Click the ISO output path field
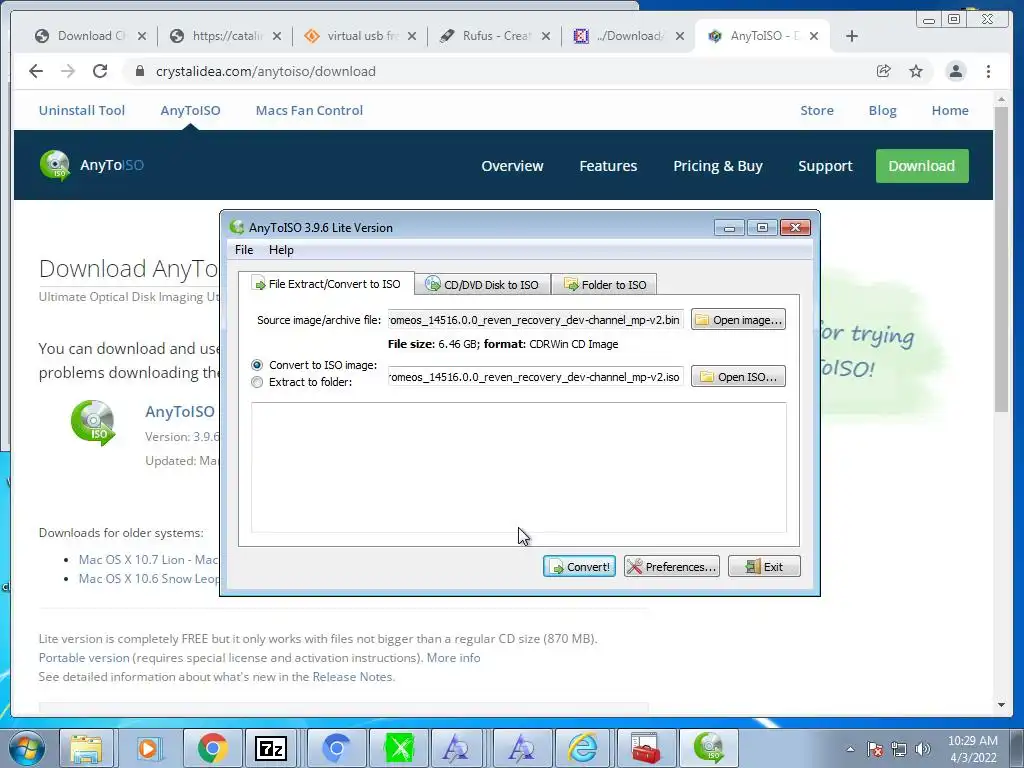 coord(536,377)
